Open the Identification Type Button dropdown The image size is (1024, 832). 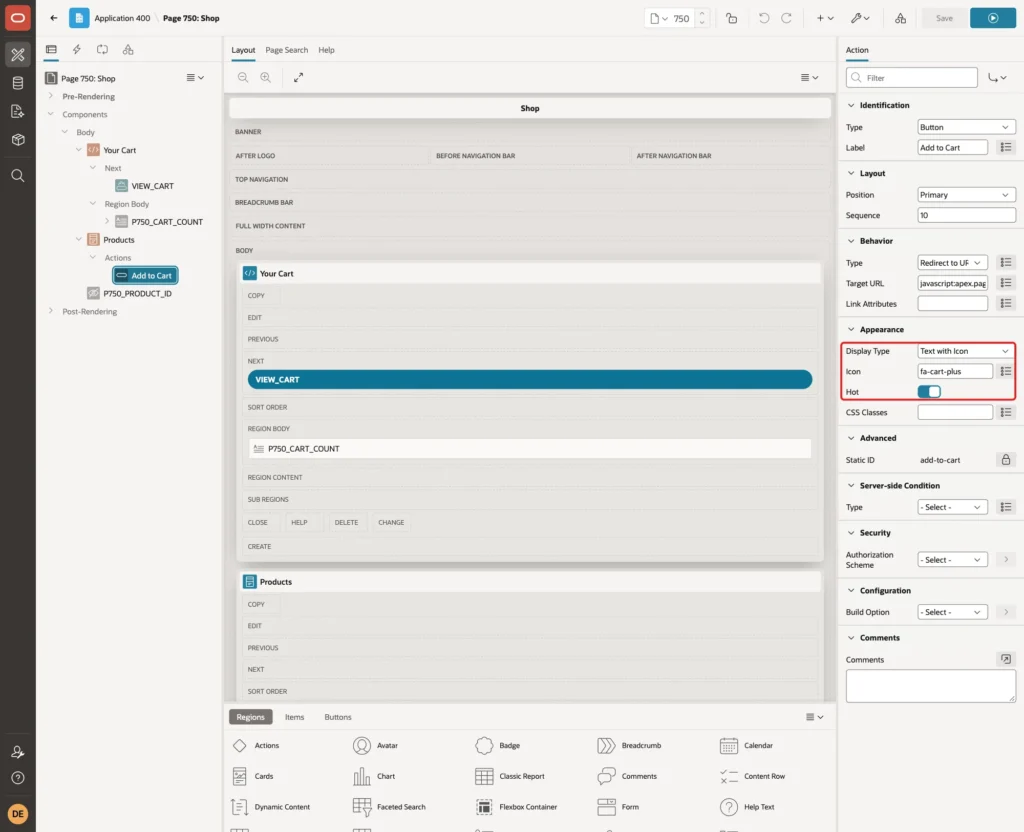[x=966, y=127]
